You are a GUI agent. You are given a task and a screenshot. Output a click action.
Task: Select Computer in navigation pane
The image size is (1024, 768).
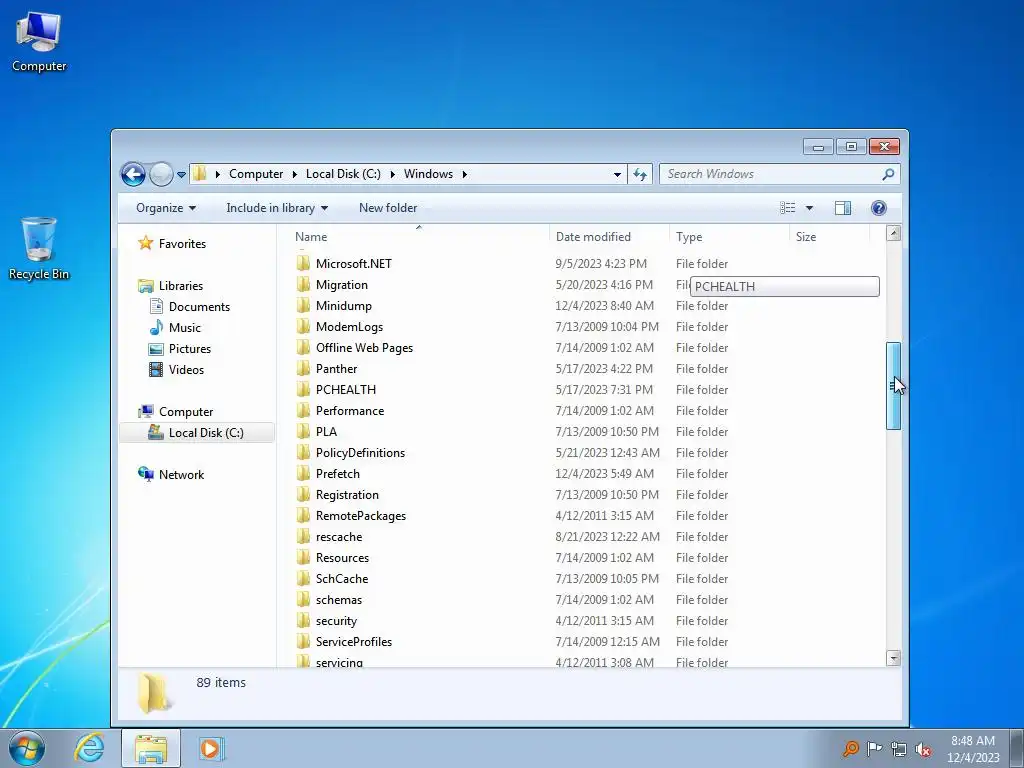[185, 411]
